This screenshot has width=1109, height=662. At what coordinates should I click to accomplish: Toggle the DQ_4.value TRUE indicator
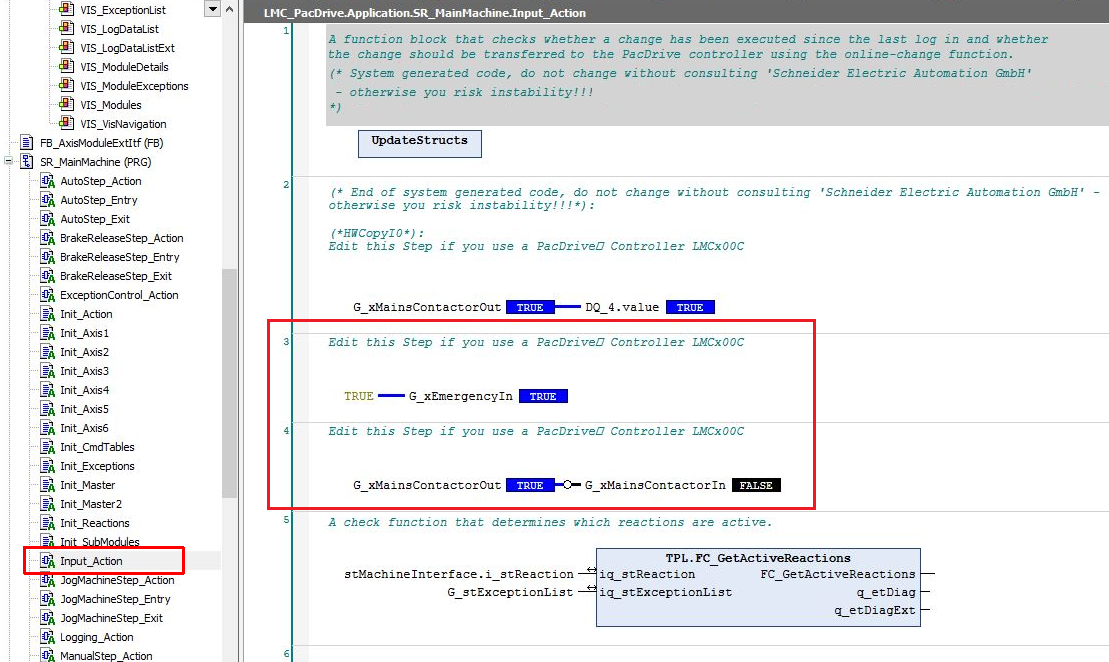[x=690, y=307]
